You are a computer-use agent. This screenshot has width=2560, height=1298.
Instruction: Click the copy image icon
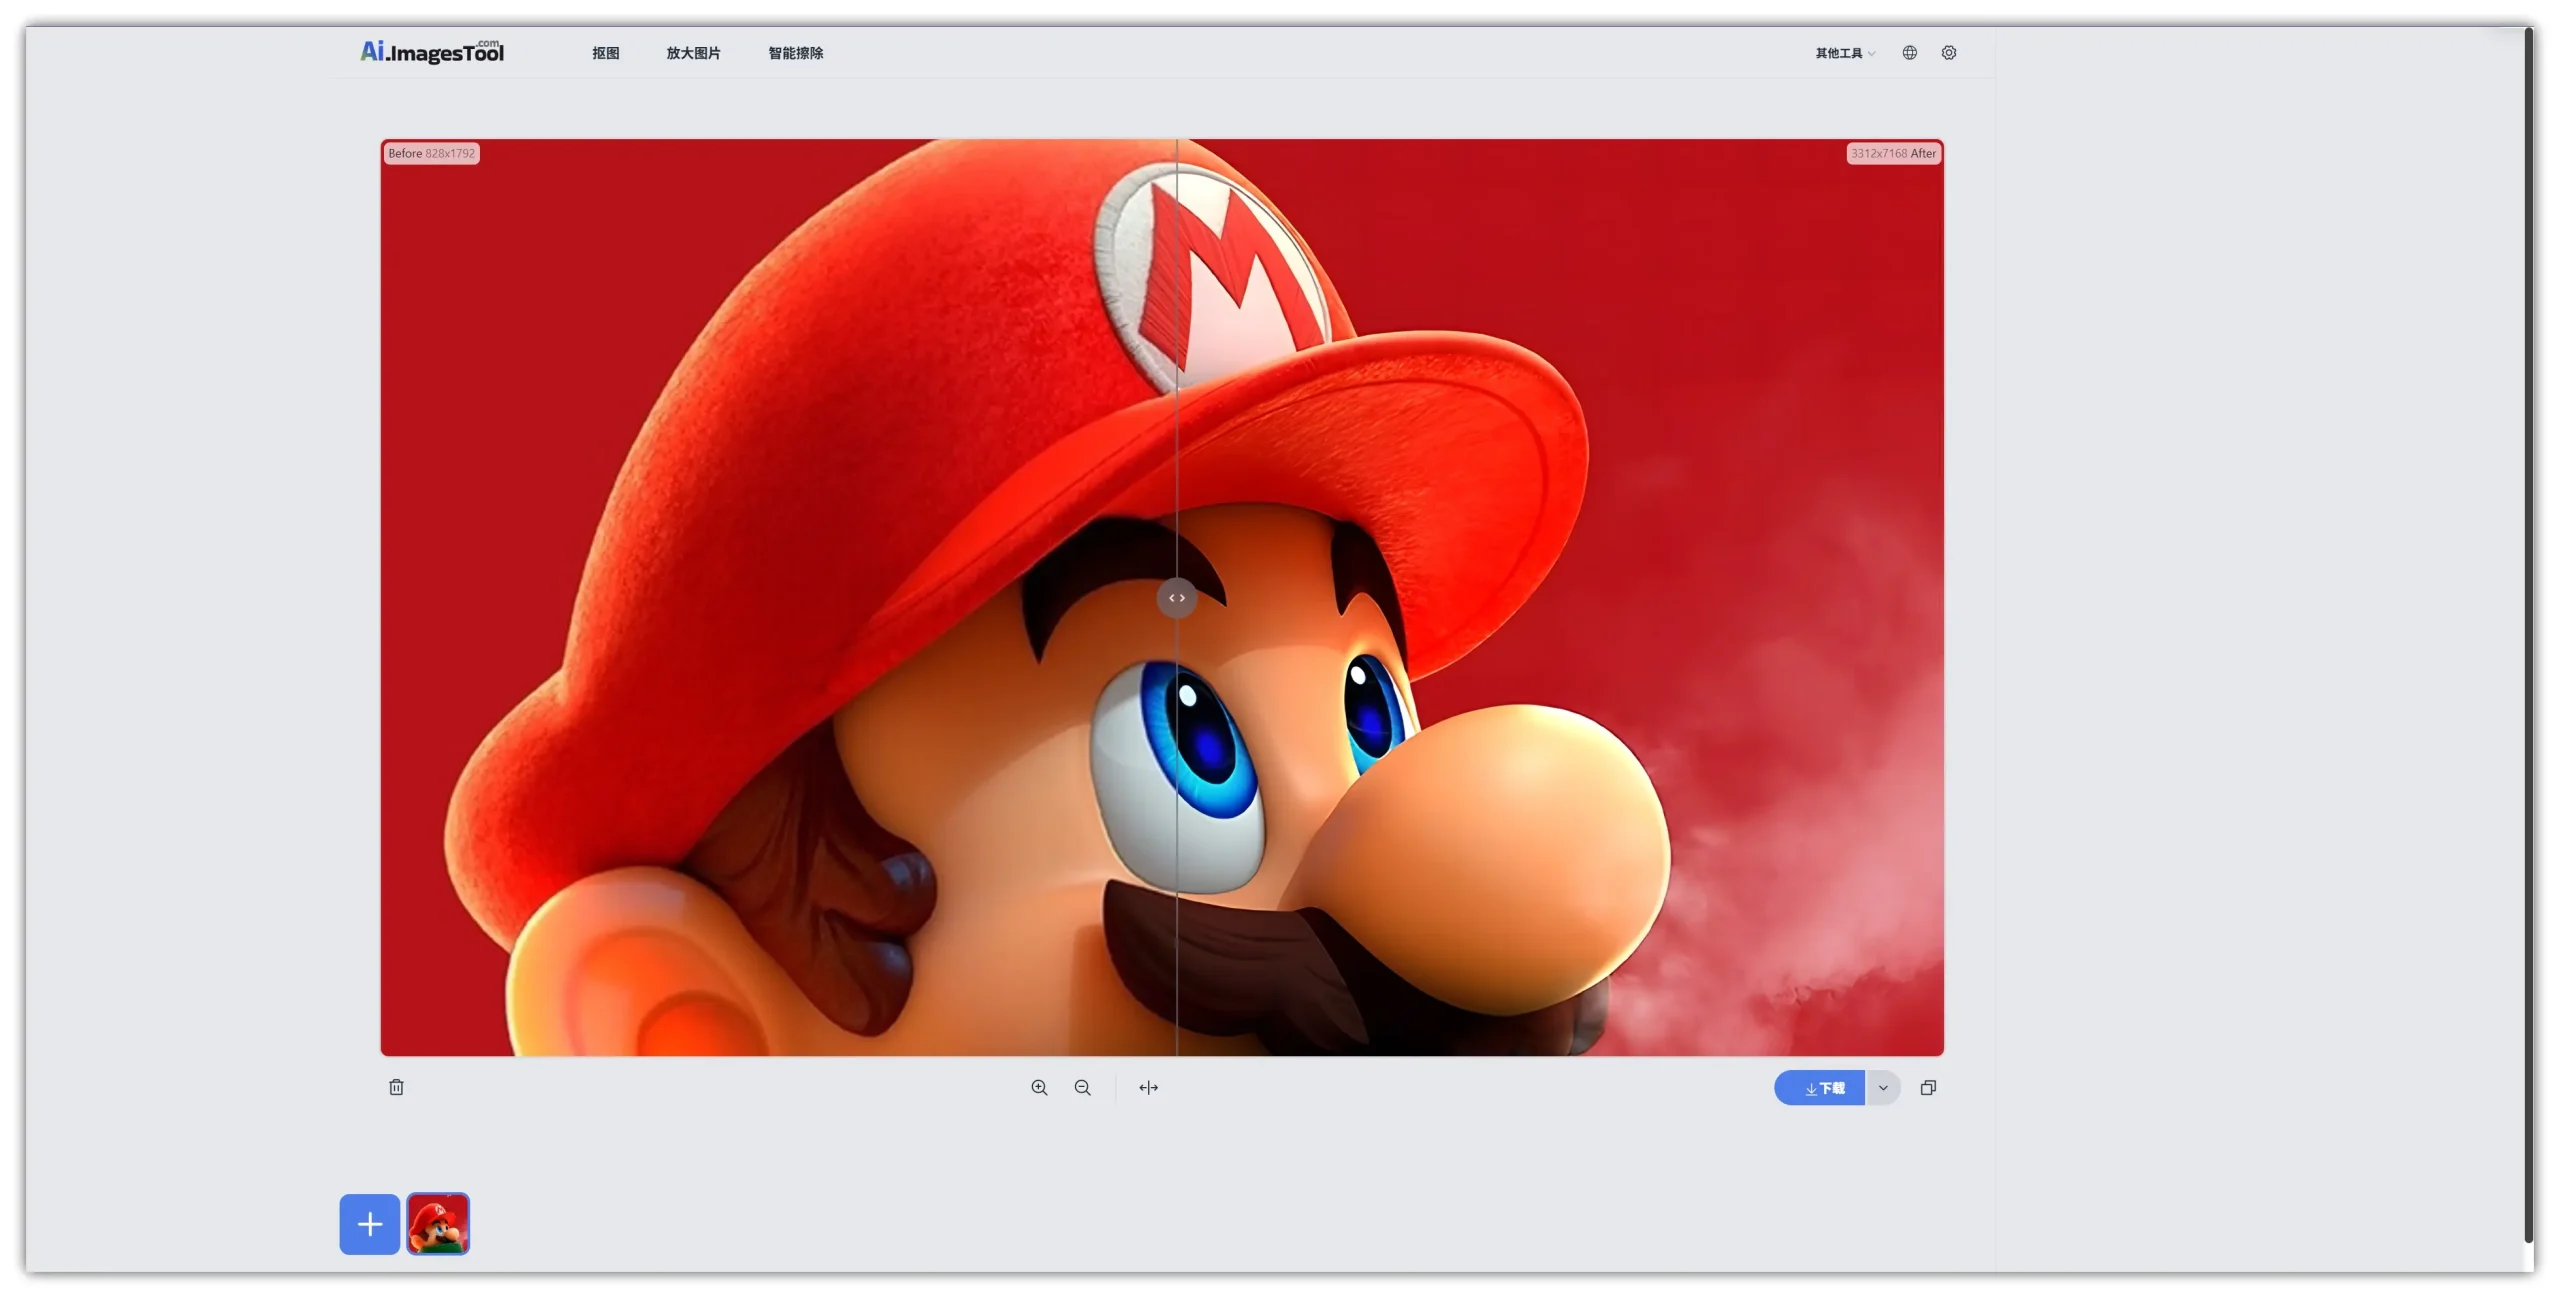point(1928,1088)
